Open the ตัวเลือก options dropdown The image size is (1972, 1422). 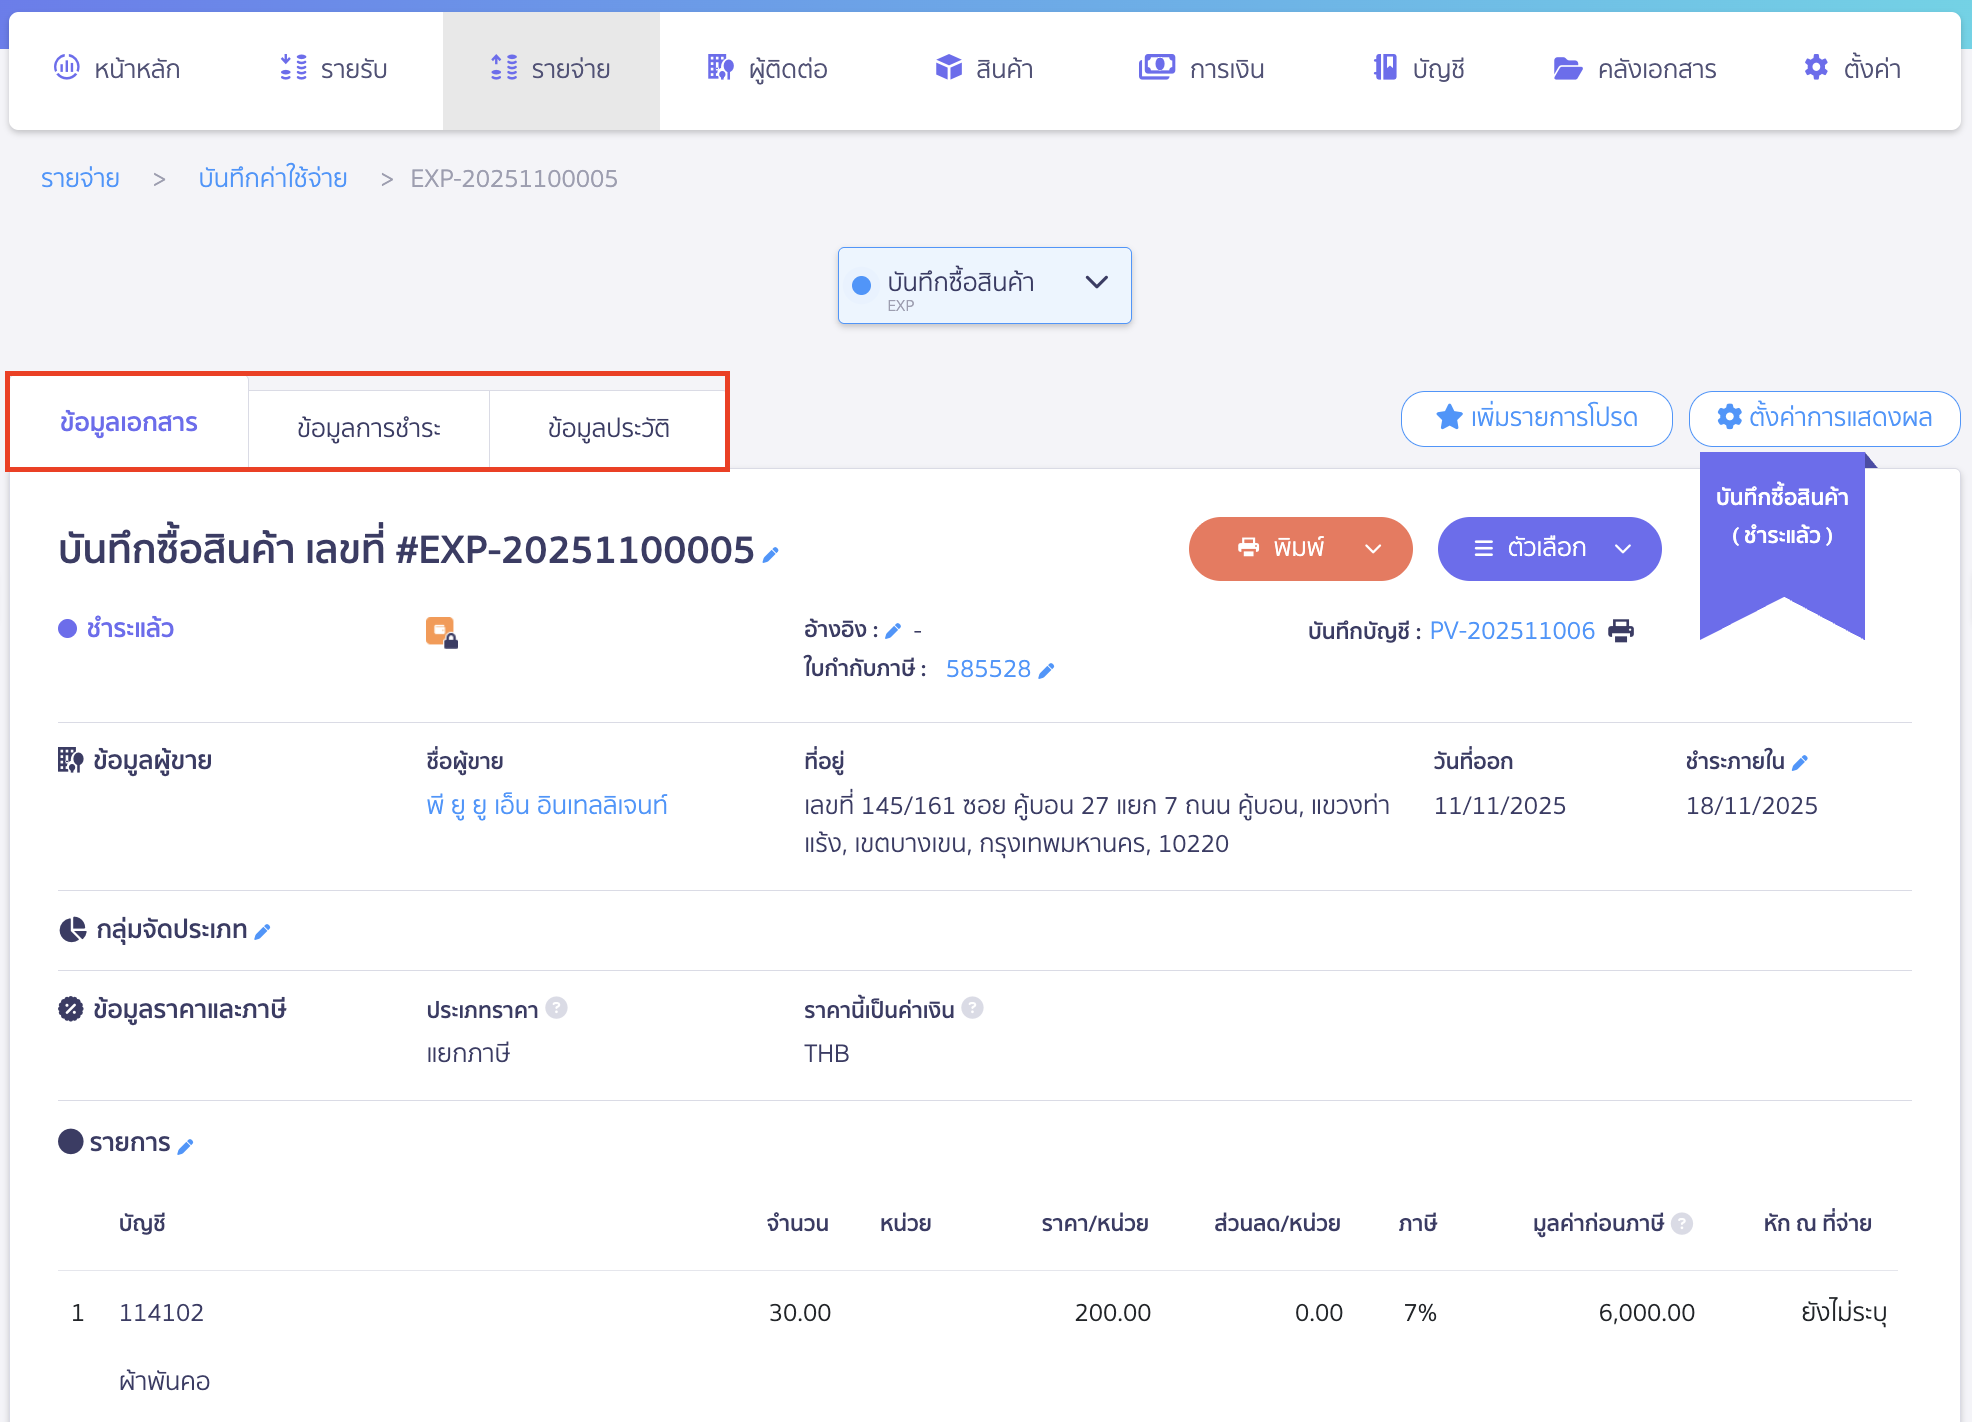(1549, 549)
